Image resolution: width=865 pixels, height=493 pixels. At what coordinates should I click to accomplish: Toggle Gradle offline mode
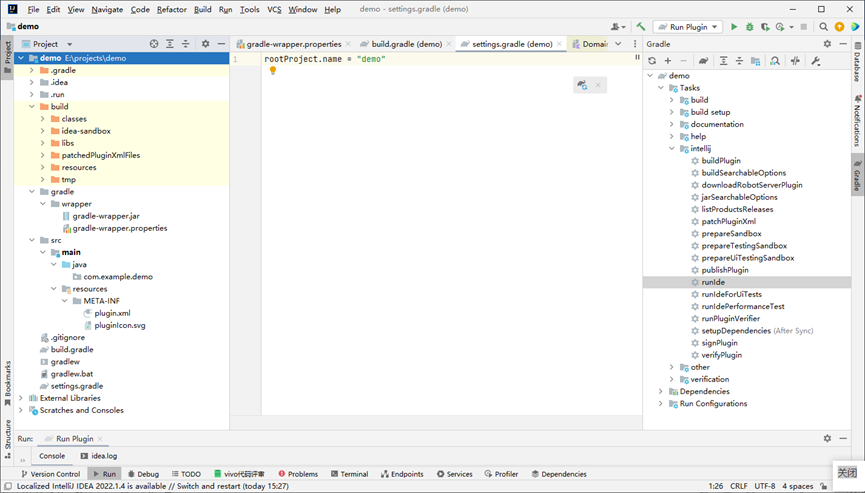(795, 61)
